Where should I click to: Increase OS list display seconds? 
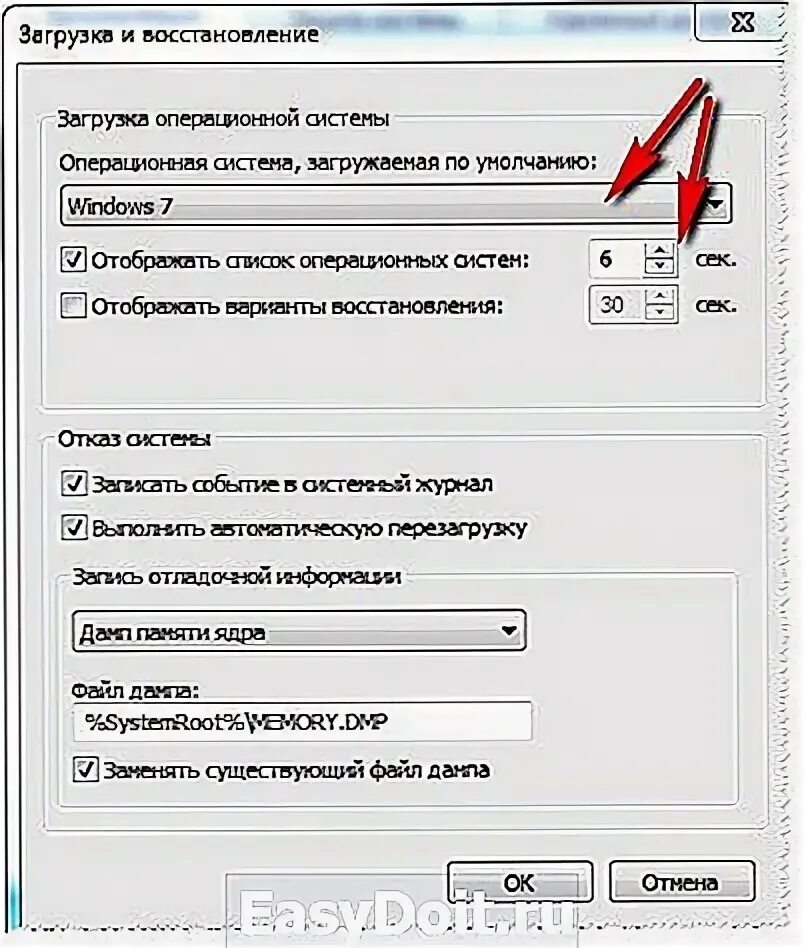point(659,250)
